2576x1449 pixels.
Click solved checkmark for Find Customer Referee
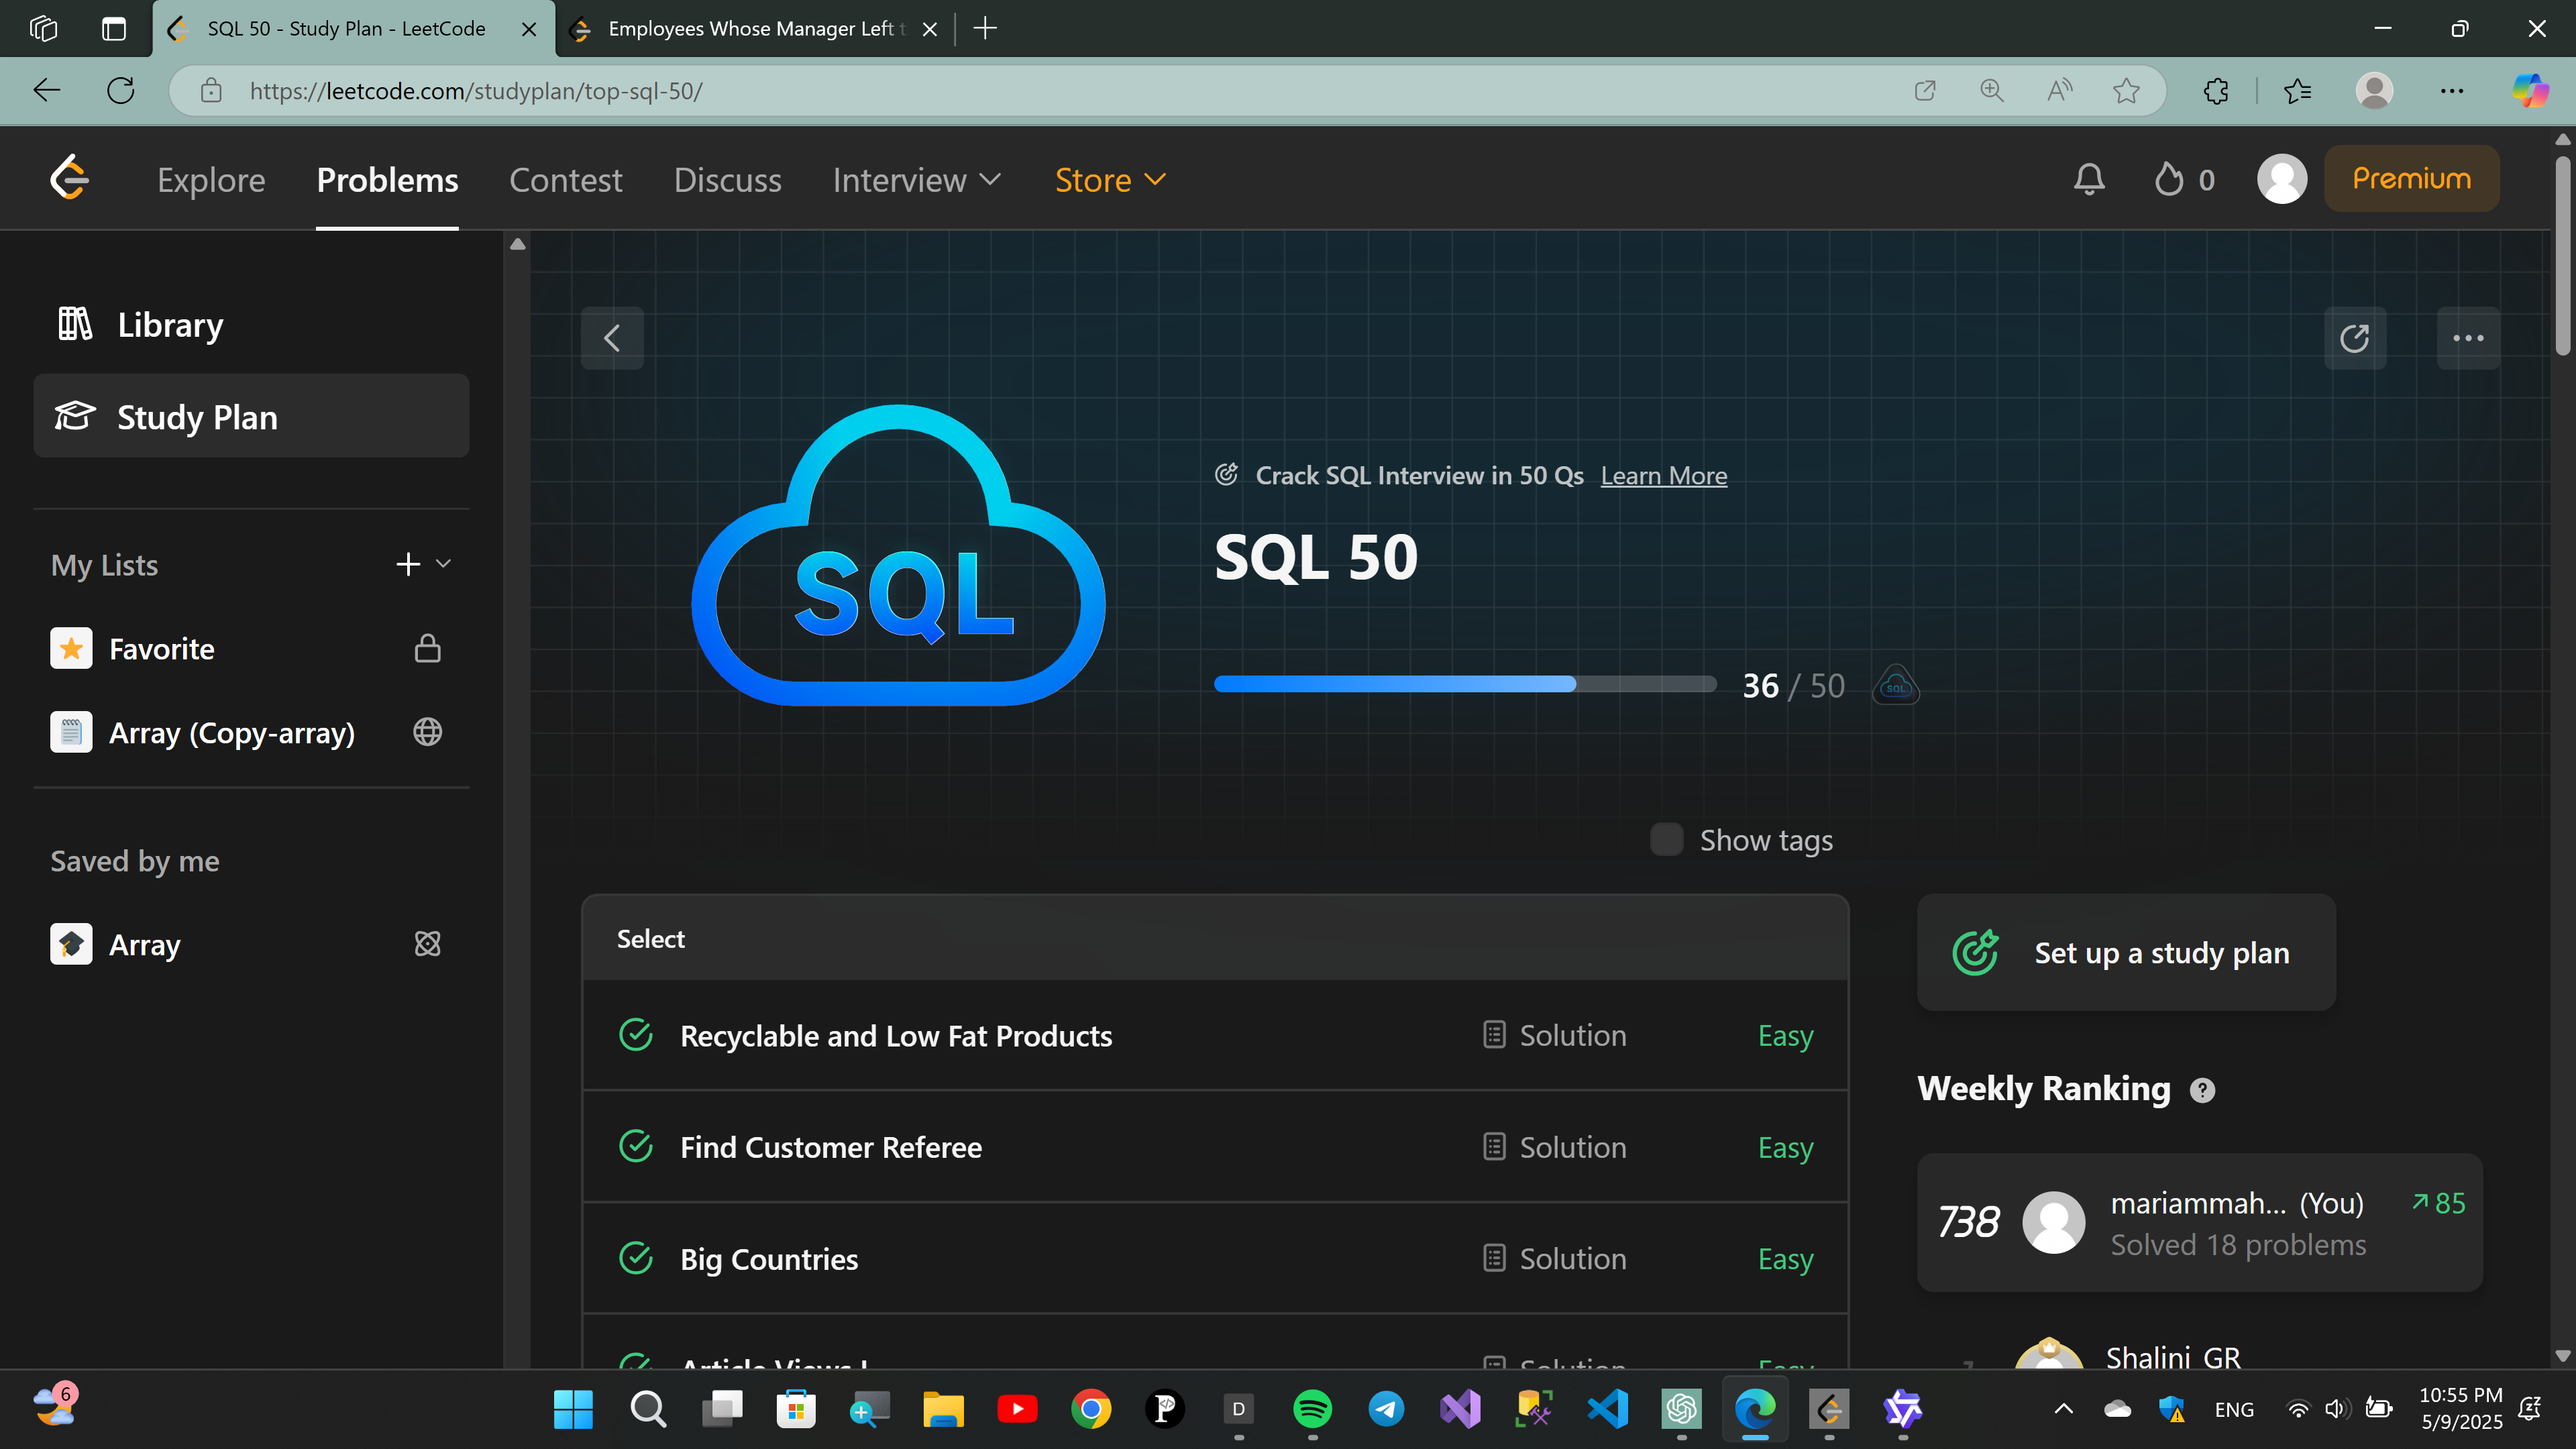(x=636, y=1146)
